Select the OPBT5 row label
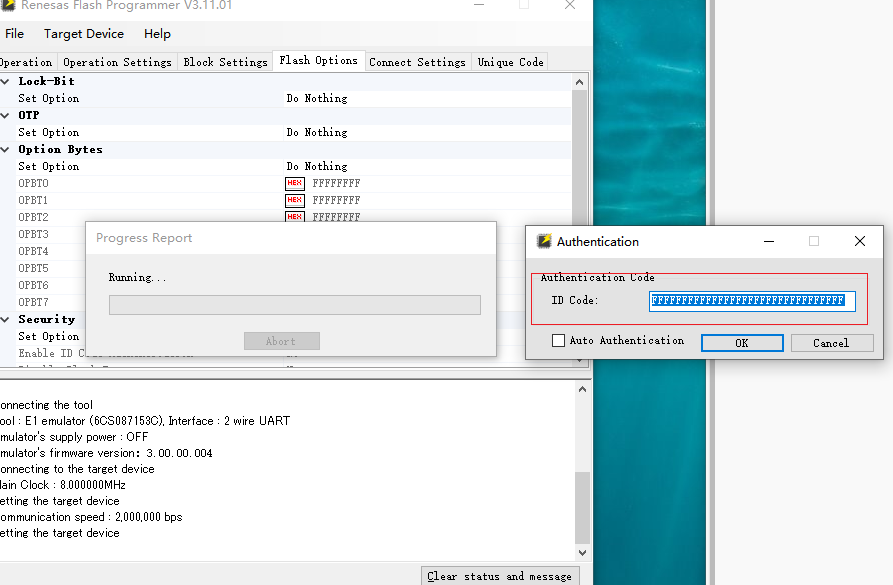The image size is (893, 585). click(34, 268)
